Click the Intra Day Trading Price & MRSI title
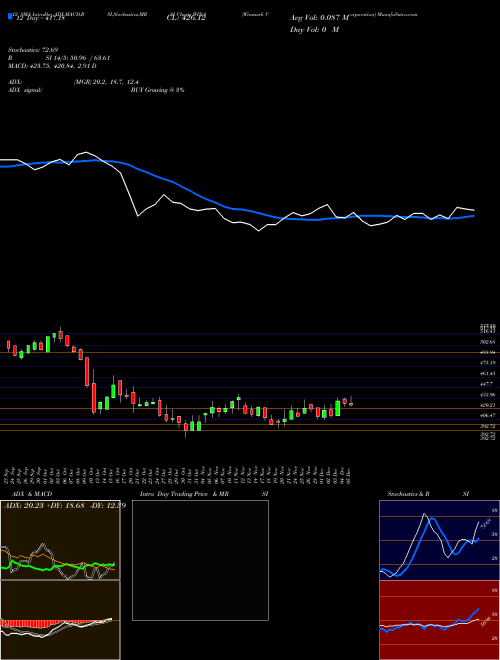 click(x=204, y=494)
